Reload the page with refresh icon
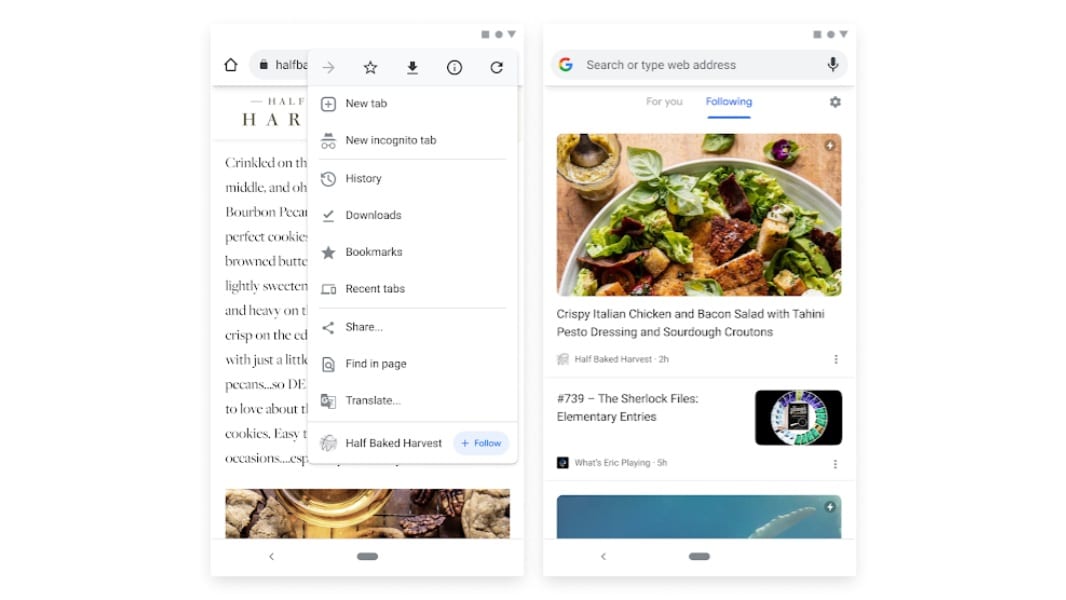1066x600 pixels. click(496, 67)
